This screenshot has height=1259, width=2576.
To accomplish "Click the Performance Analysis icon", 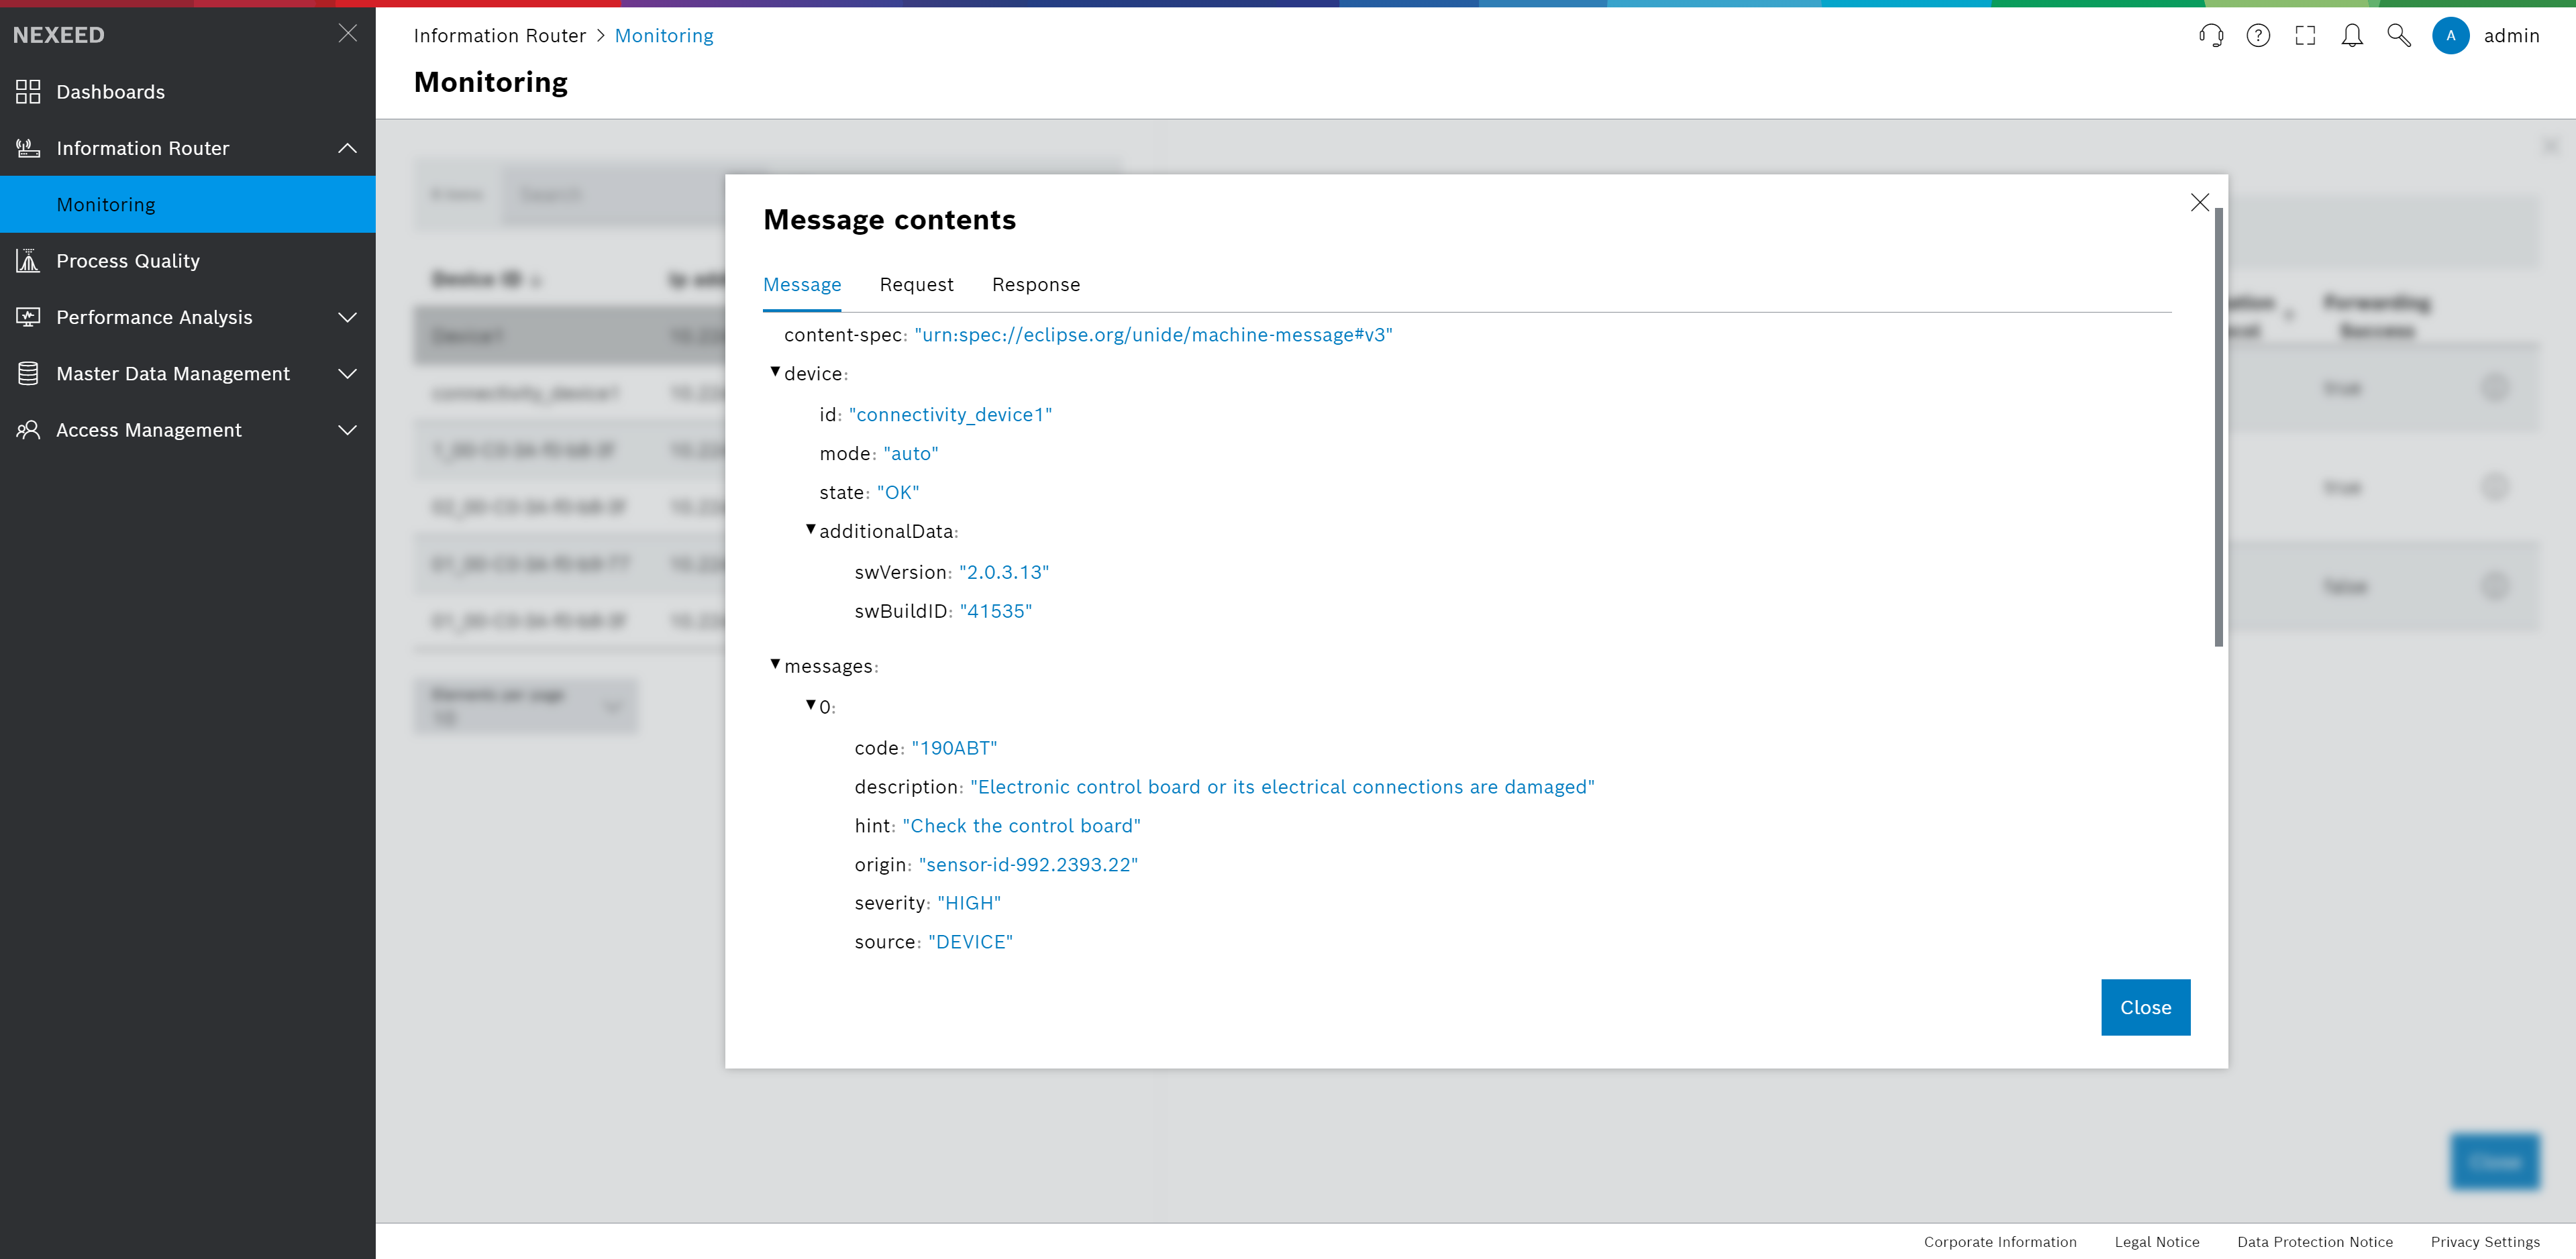I will (28, 317).
